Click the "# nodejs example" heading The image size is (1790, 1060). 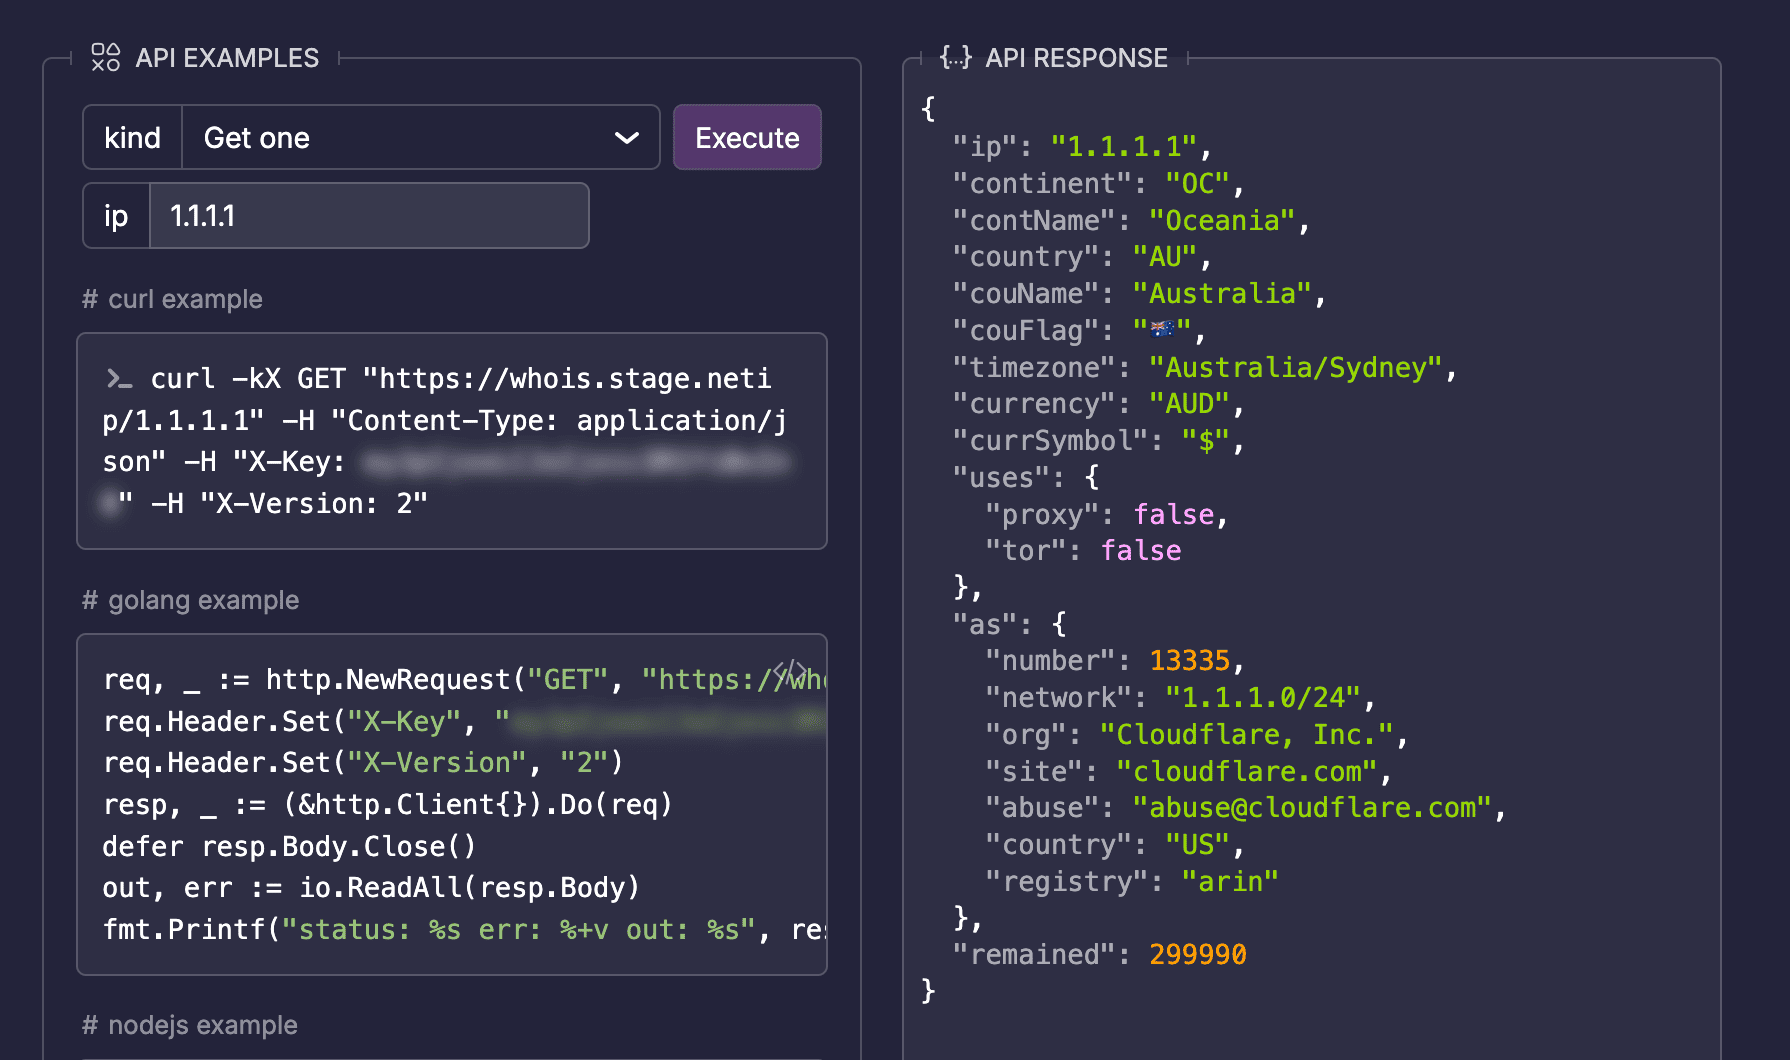[x=190, y=1025]
